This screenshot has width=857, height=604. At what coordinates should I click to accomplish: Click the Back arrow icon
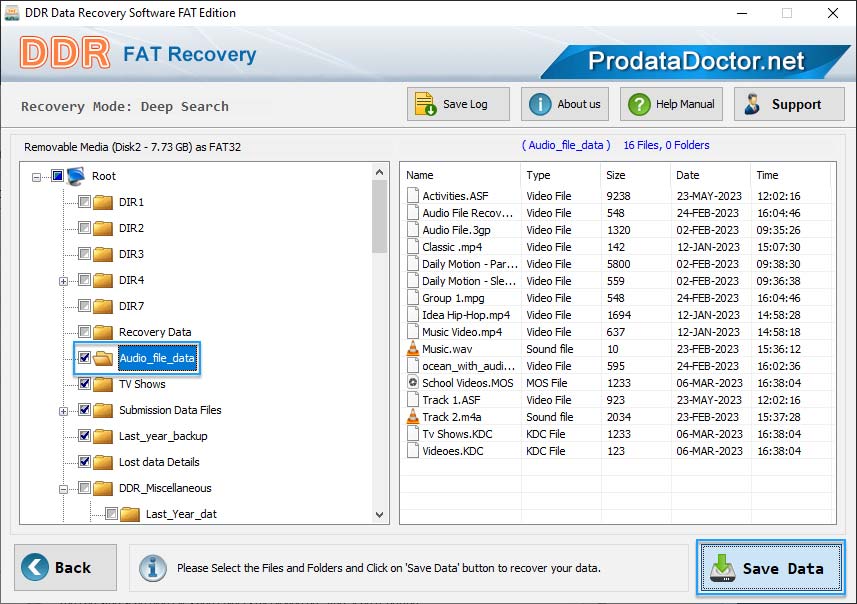[x=35, y=567]
